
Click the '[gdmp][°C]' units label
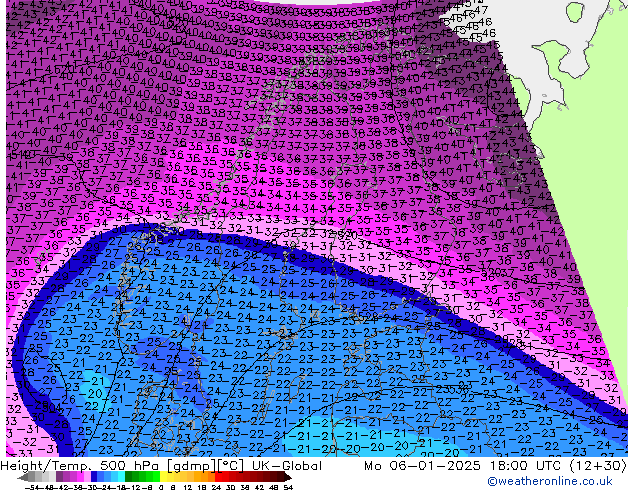(207, 466)
